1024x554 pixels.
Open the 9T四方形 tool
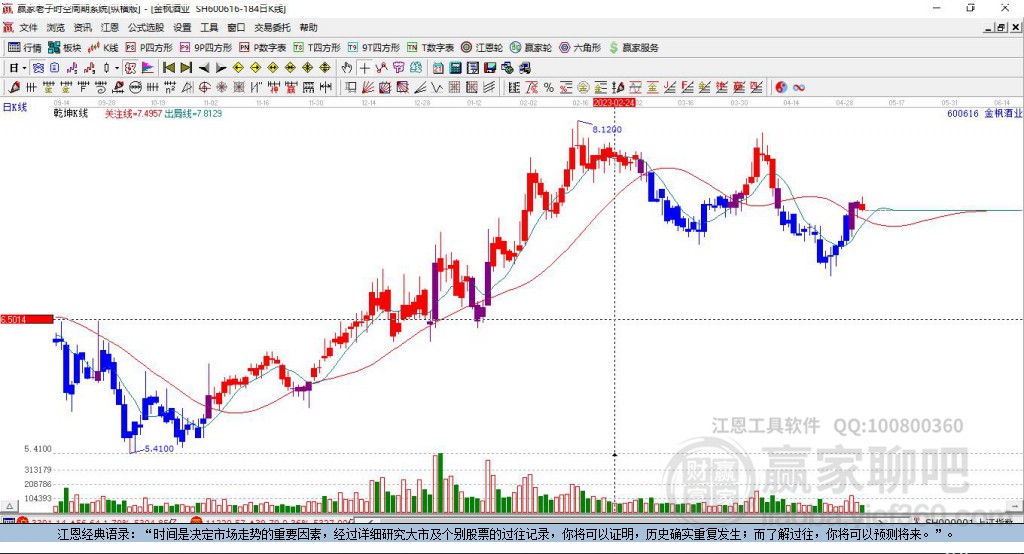[374, 48]
